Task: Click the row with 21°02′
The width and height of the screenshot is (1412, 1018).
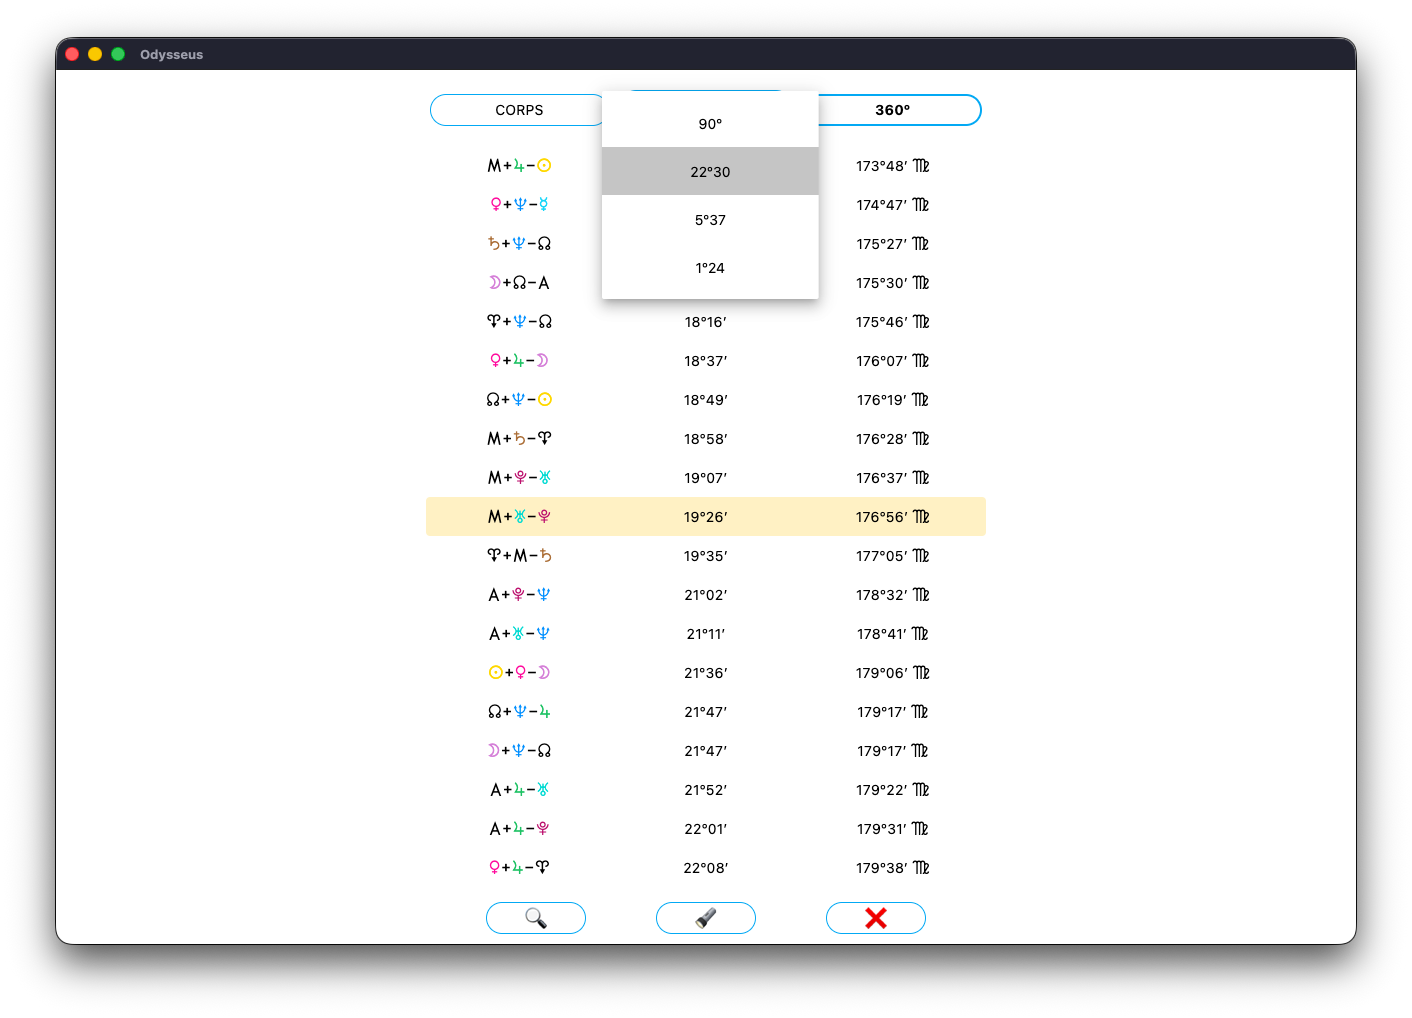Action: coord(705,595)
